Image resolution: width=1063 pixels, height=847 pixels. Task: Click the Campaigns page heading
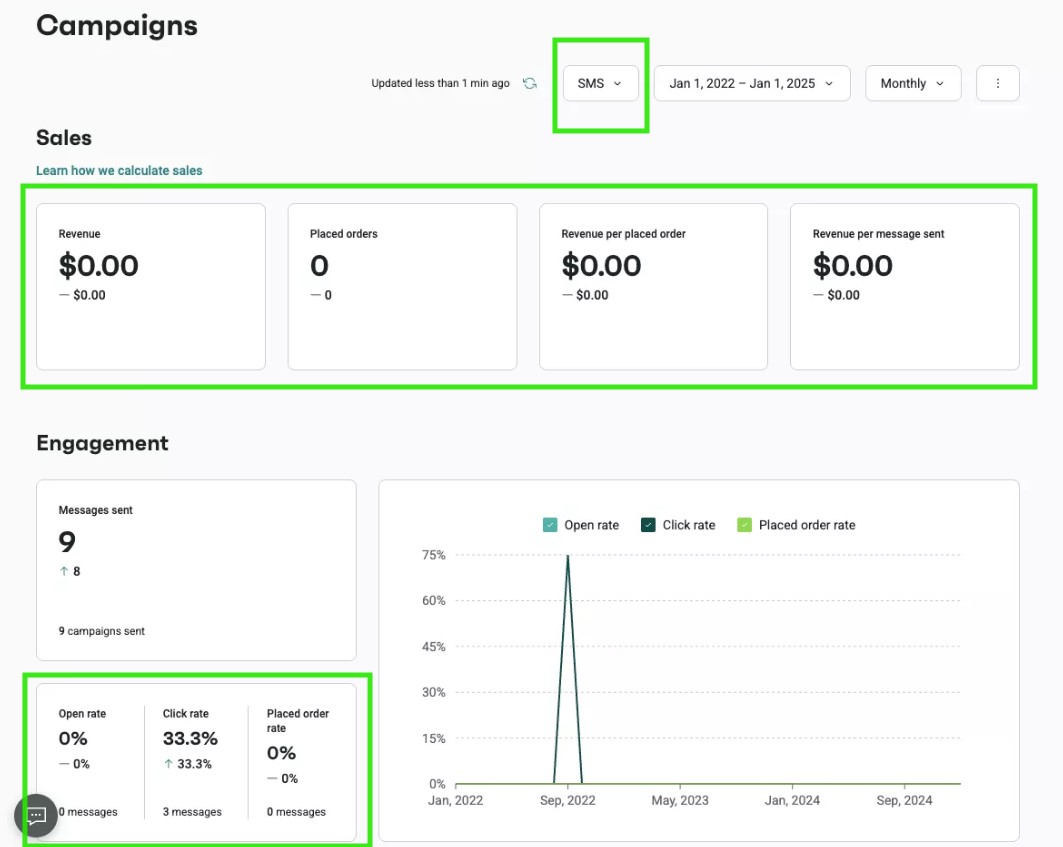(117, 26)
